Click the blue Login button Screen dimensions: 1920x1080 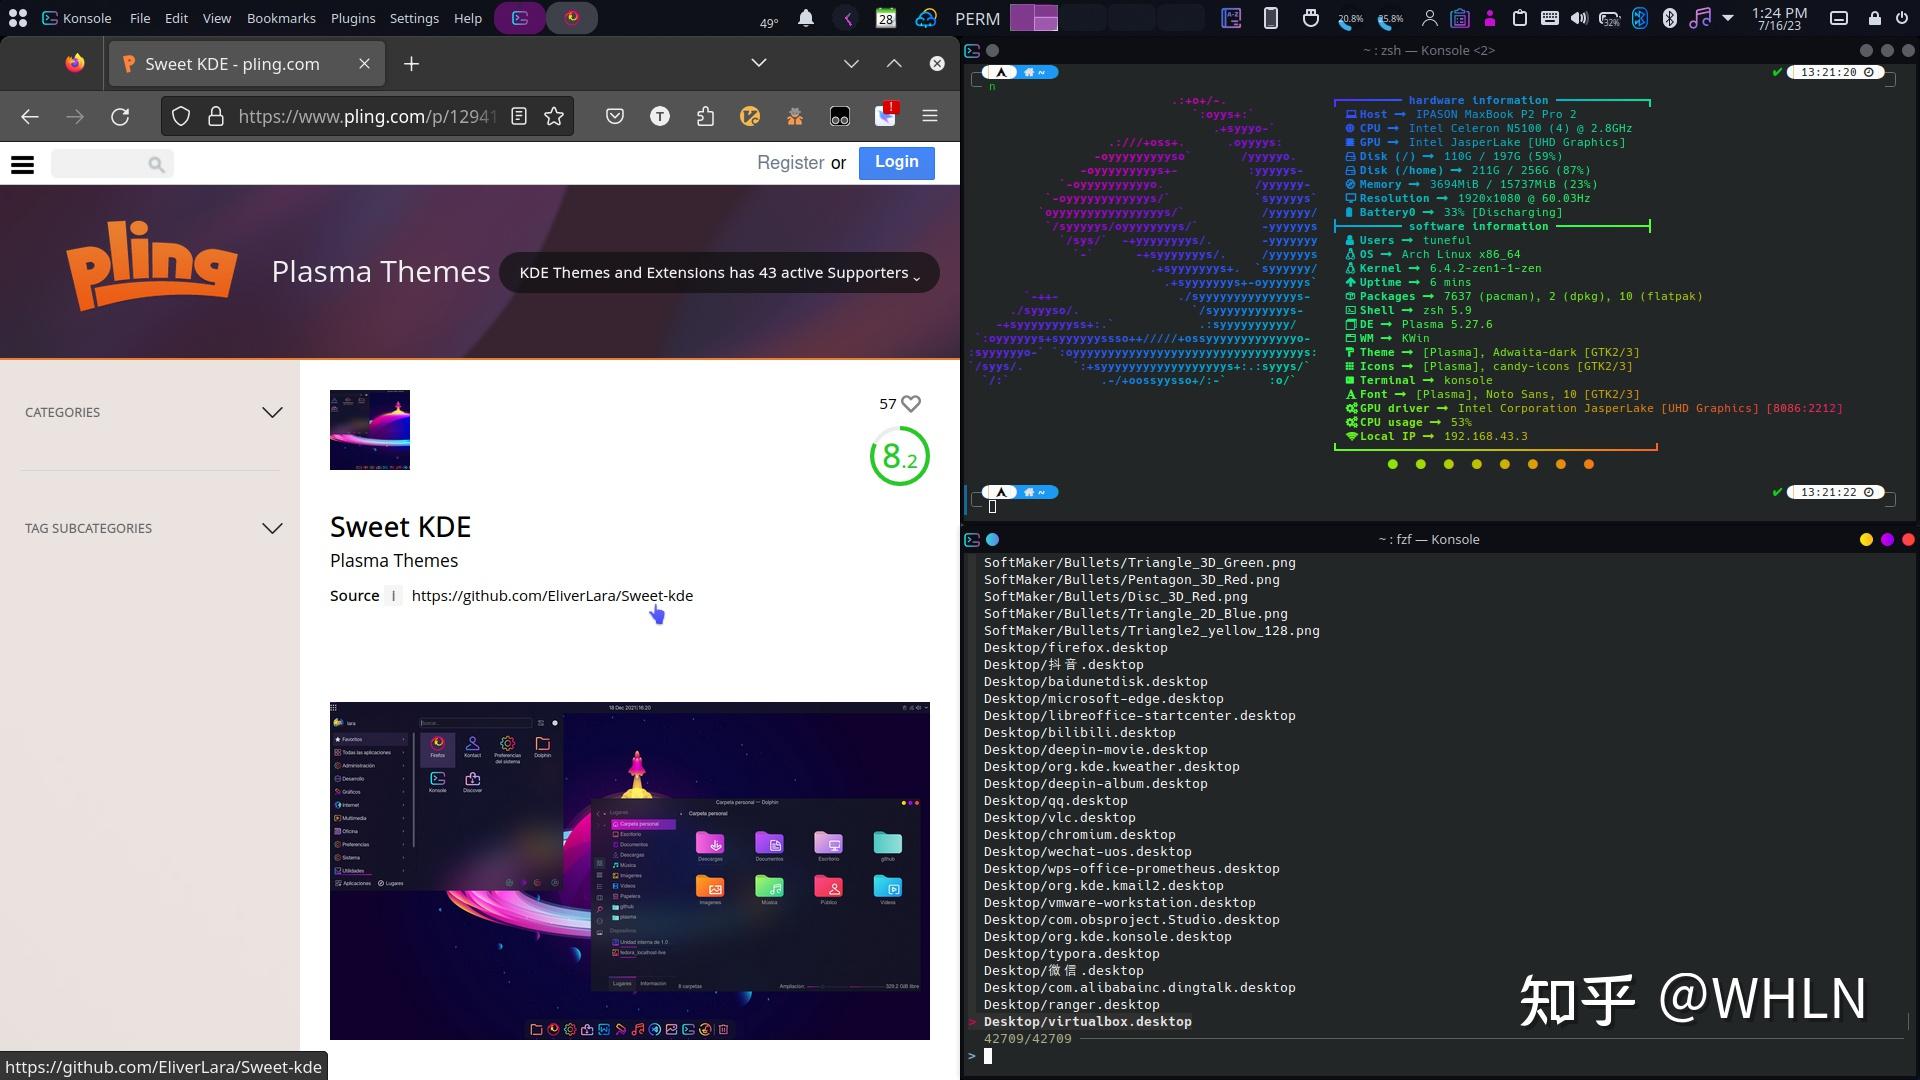point(897,163)
